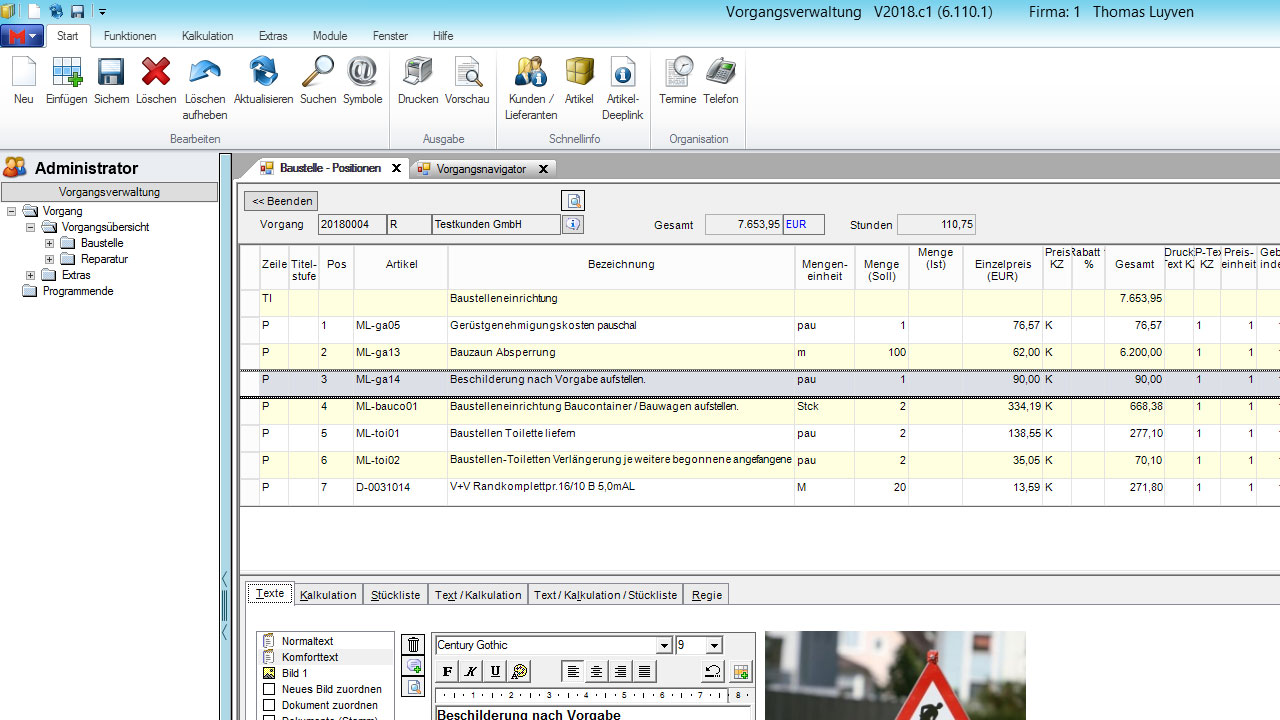
Task: Click the trash icon beside text list
Action: [x=413, y=644]
